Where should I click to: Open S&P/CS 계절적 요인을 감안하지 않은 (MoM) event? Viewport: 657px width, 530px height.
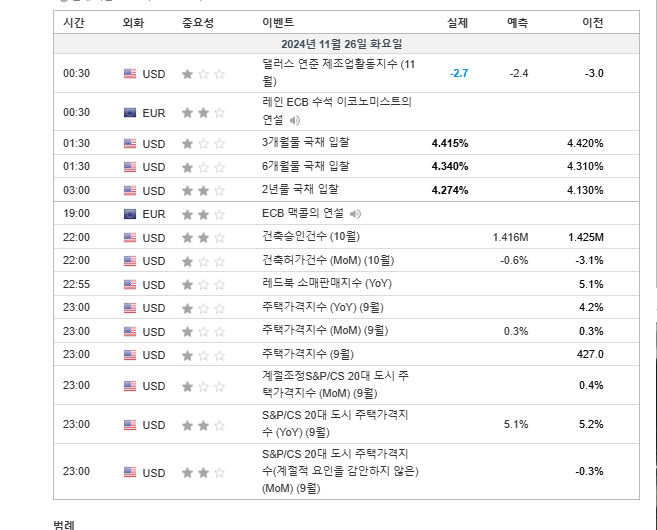tap(340, 471)
